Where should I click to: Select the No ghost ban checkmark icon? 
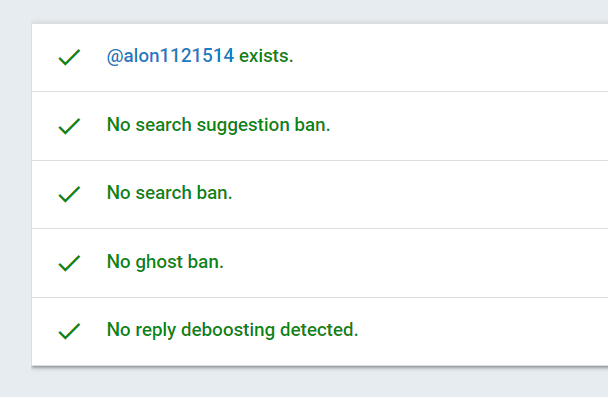point(69,263)
